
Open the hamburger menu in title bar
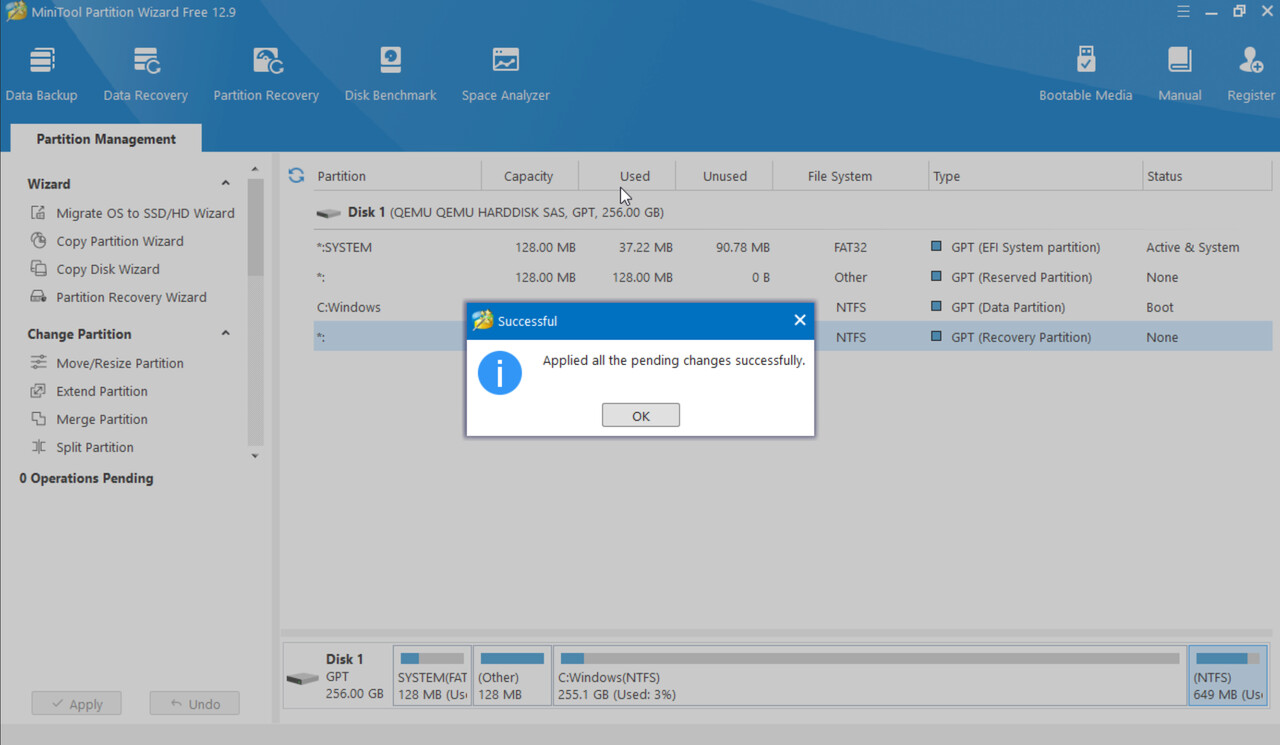tap(1183, 11)
